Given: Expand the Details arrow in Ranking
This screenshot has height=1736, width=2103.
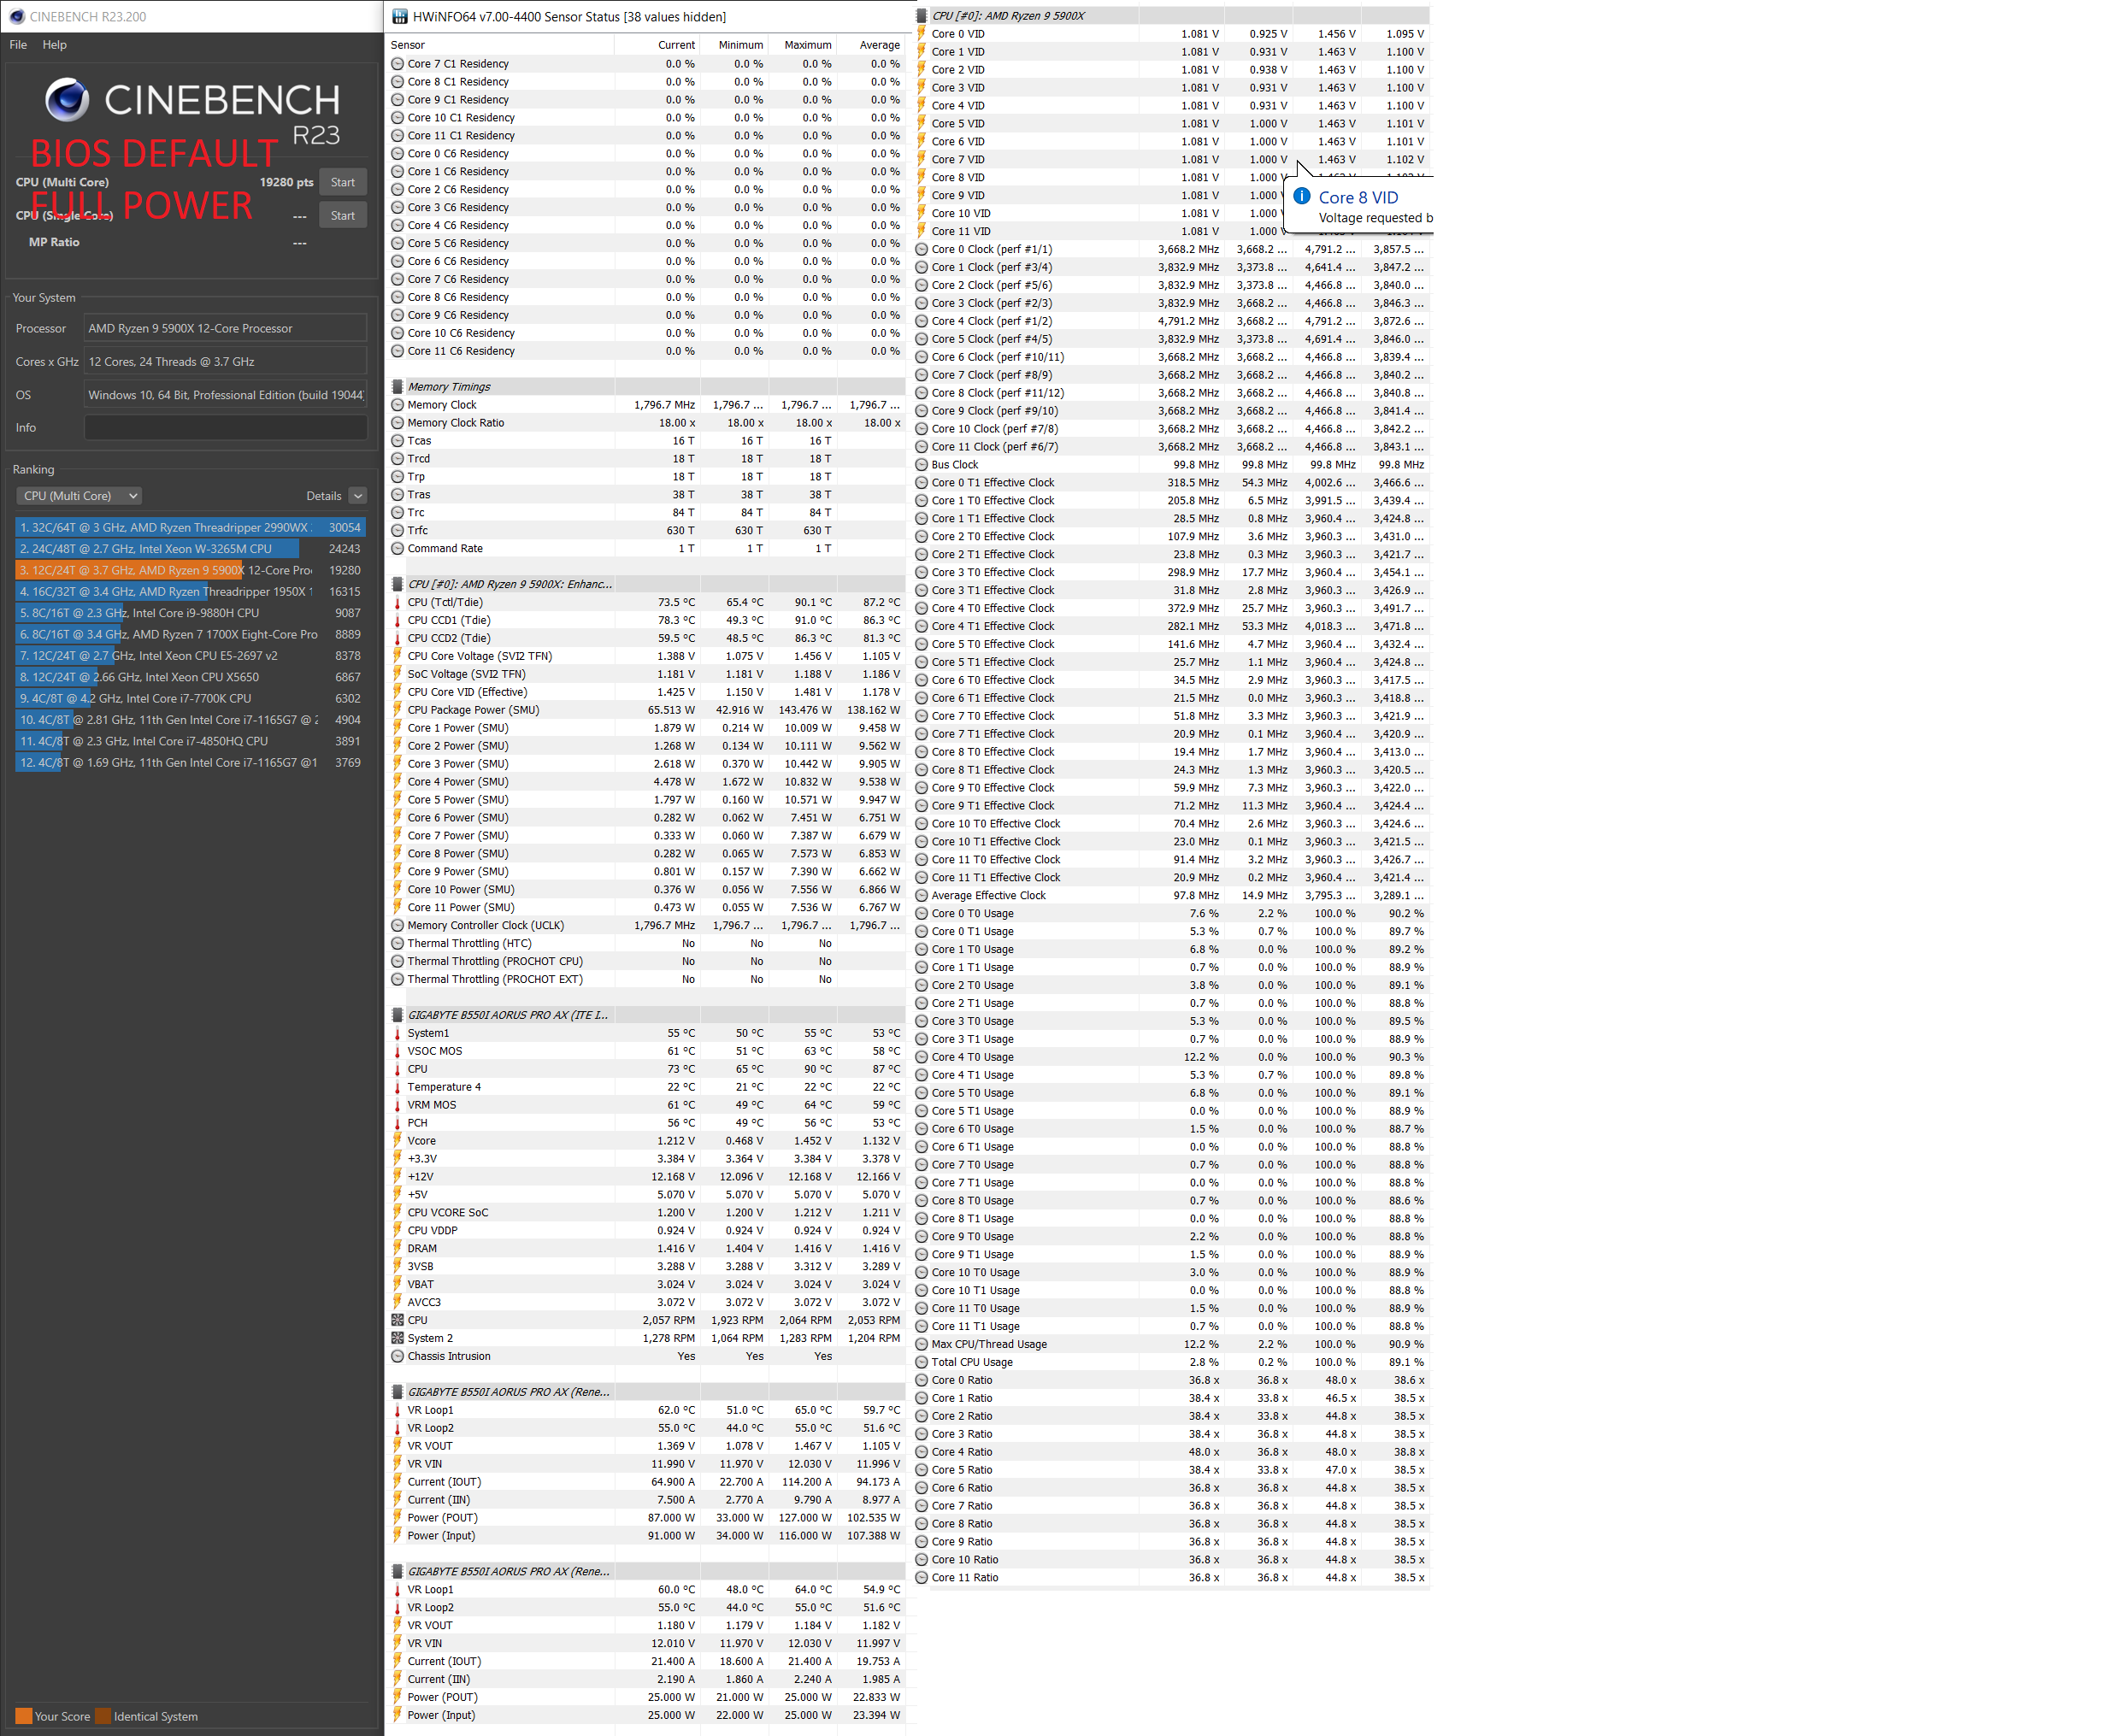Looking at the screenshot, I should [358, 496].
